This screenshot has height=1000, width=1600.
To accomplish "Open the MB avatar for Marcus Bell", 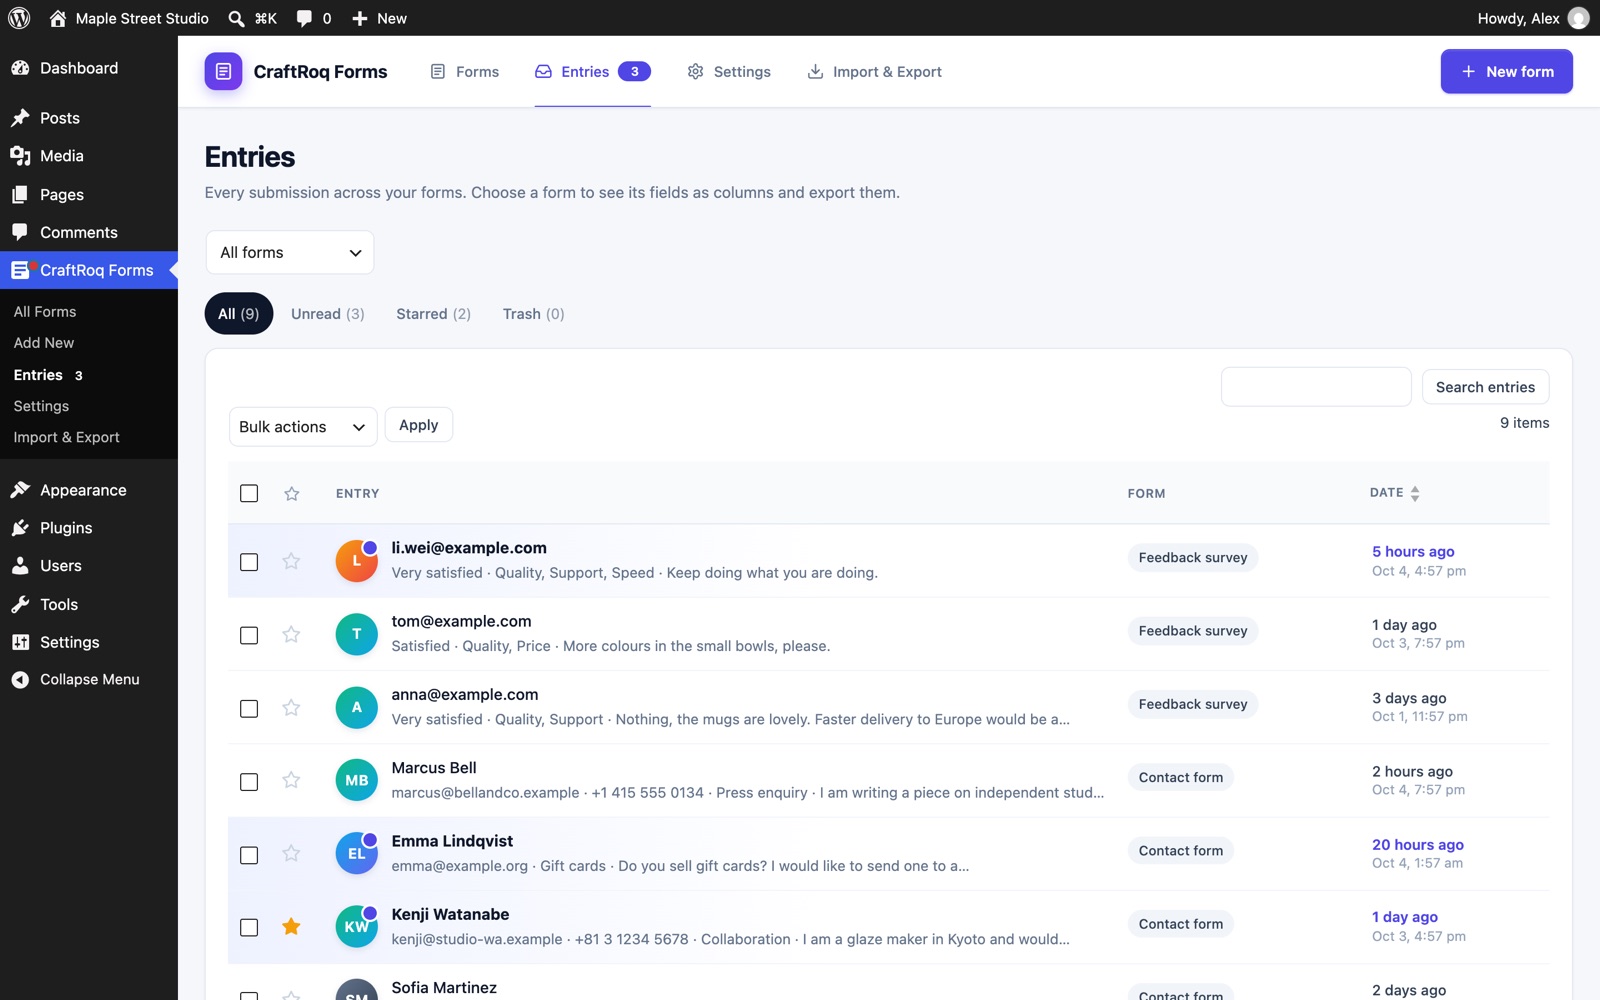I will [356, 780].
